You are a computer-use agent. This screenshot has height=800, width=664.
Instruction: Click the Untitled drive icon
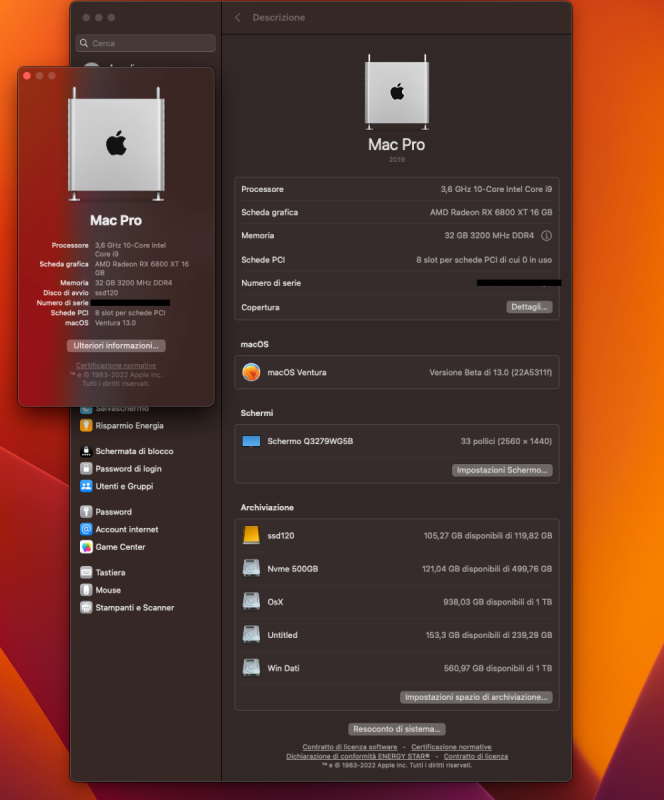[x=251, y=635]
